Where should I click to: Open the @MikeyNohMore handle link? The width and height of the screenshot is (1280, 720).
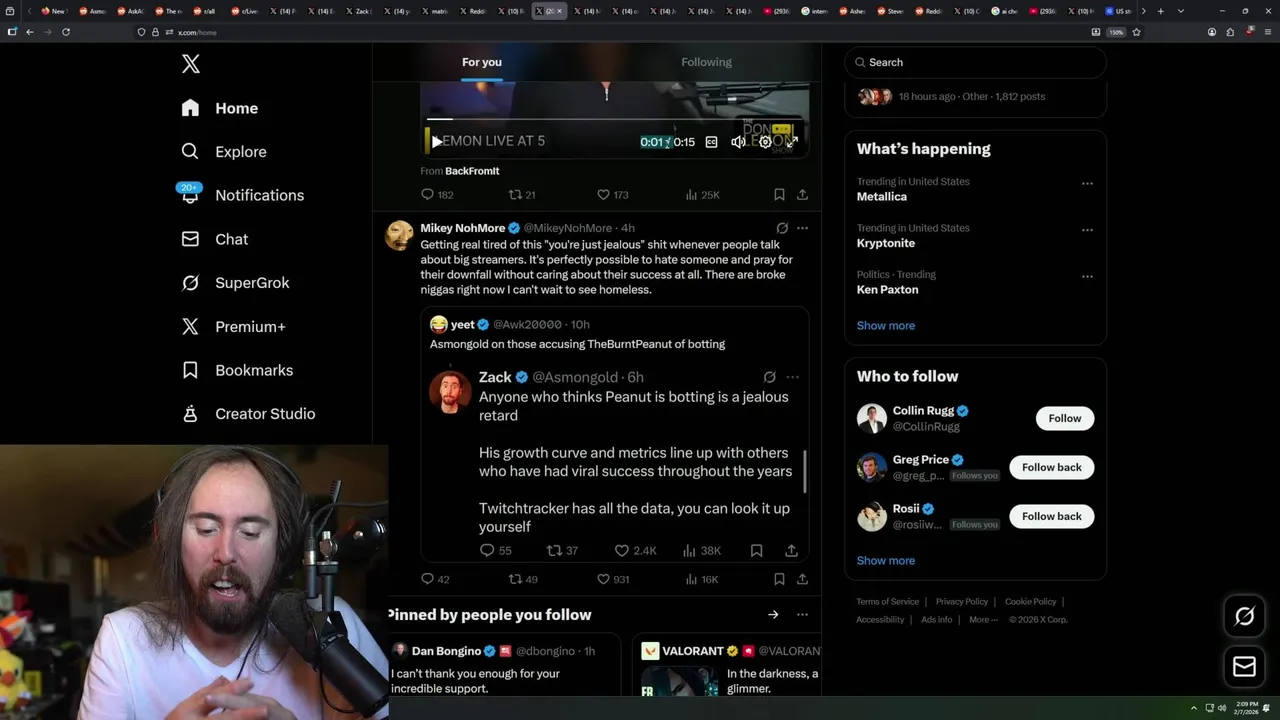(567, 228)
